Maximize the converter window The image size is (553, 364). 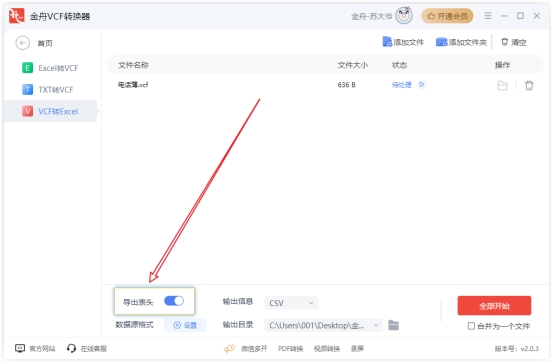coord(520,16)
